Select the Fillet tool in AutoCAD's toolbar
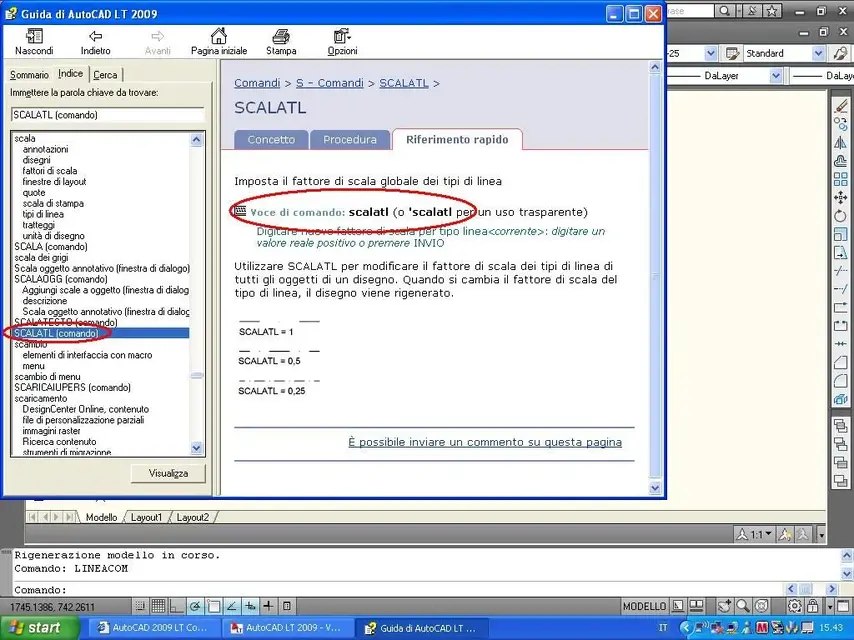Viewport: 854px width, 640px height. (x=840, y=381)
